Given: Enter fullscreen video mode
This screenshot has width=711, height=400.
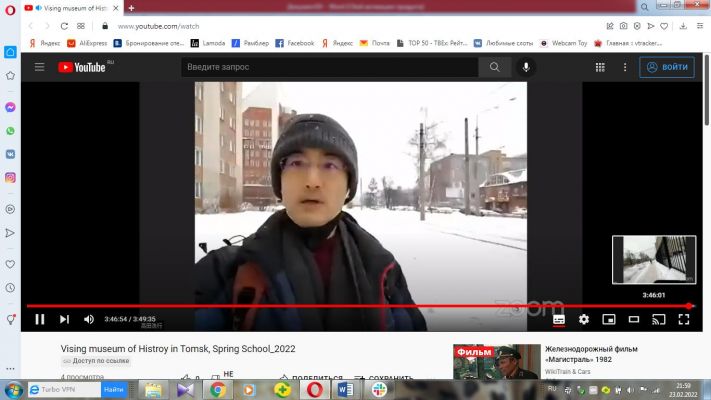Looking at the screenshot, I should coord(684,319).
